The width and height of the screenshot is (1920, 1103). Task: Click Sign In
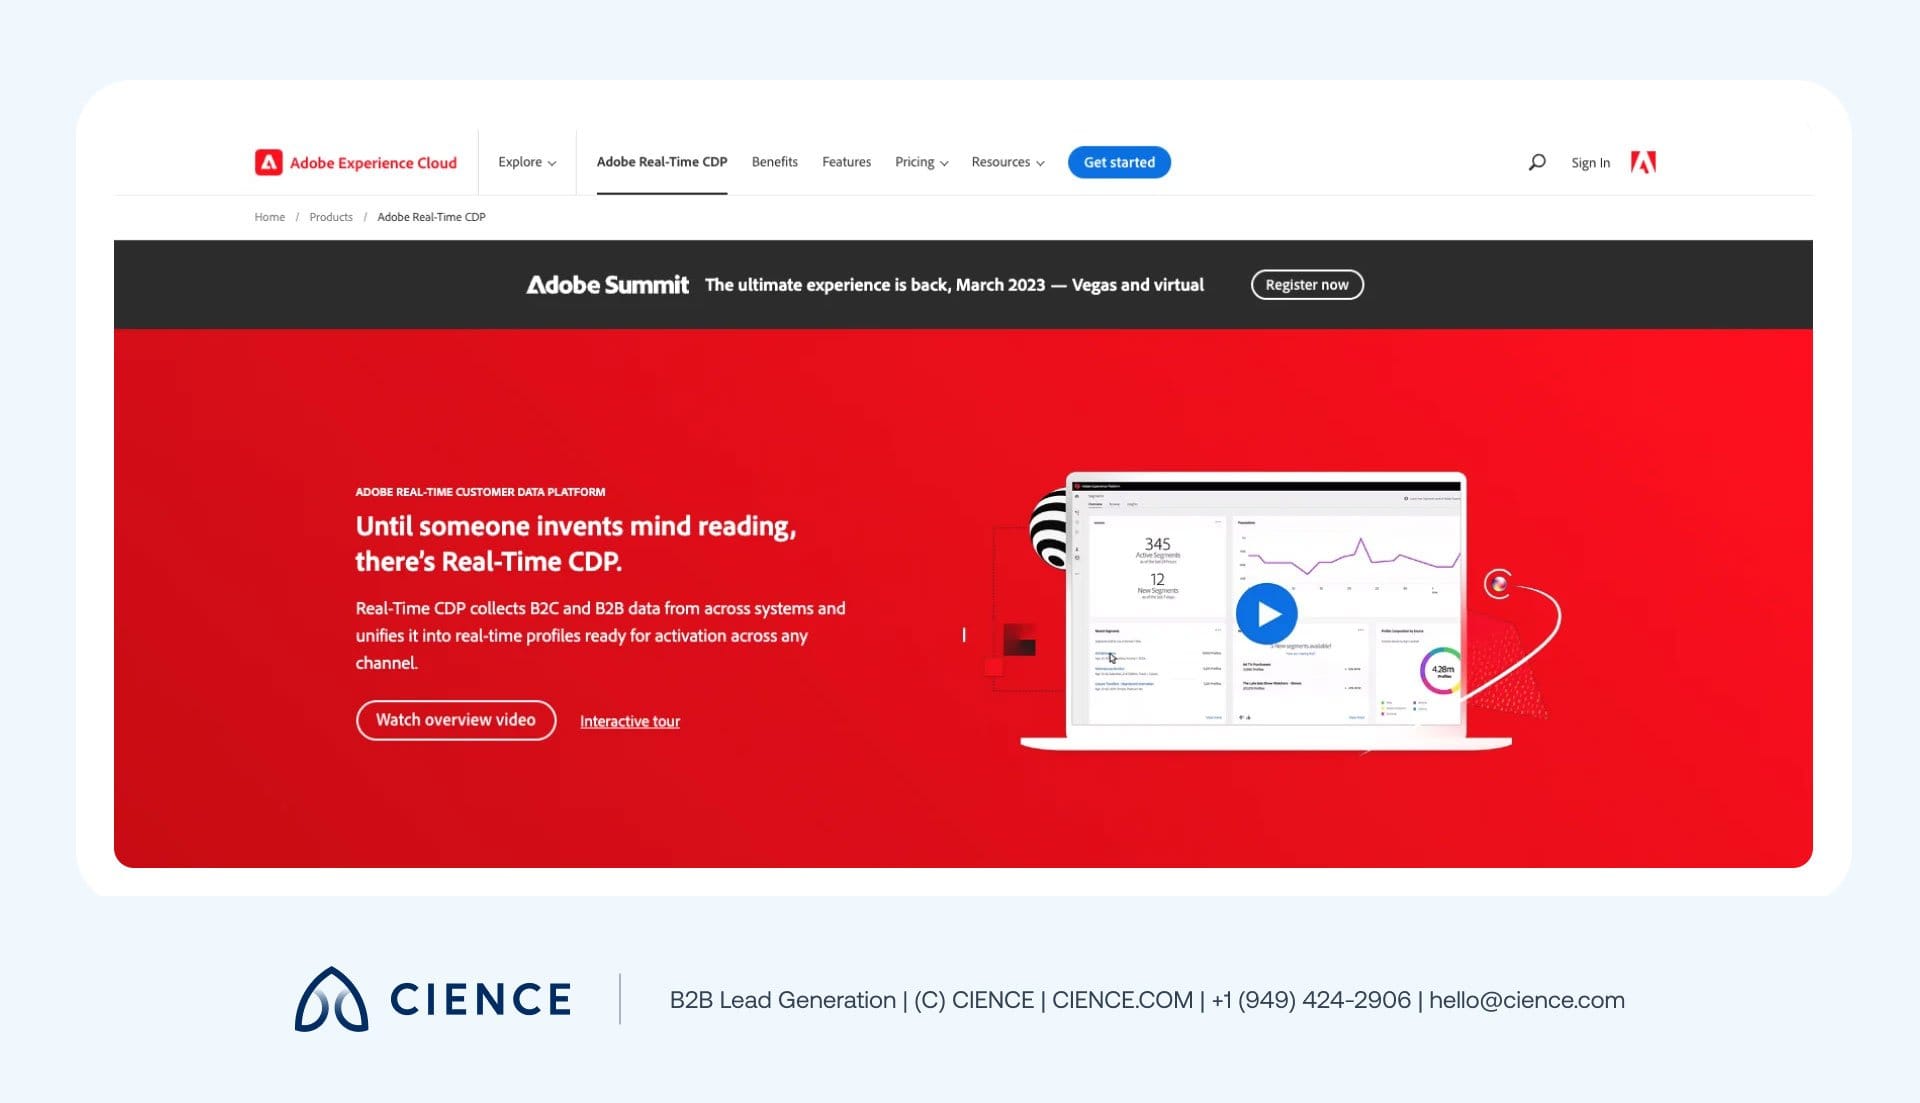(1590, 162)
